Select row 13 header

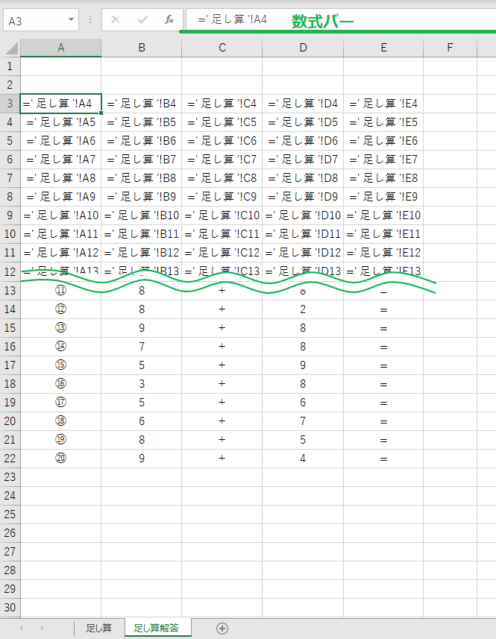[x=10, y=291]
